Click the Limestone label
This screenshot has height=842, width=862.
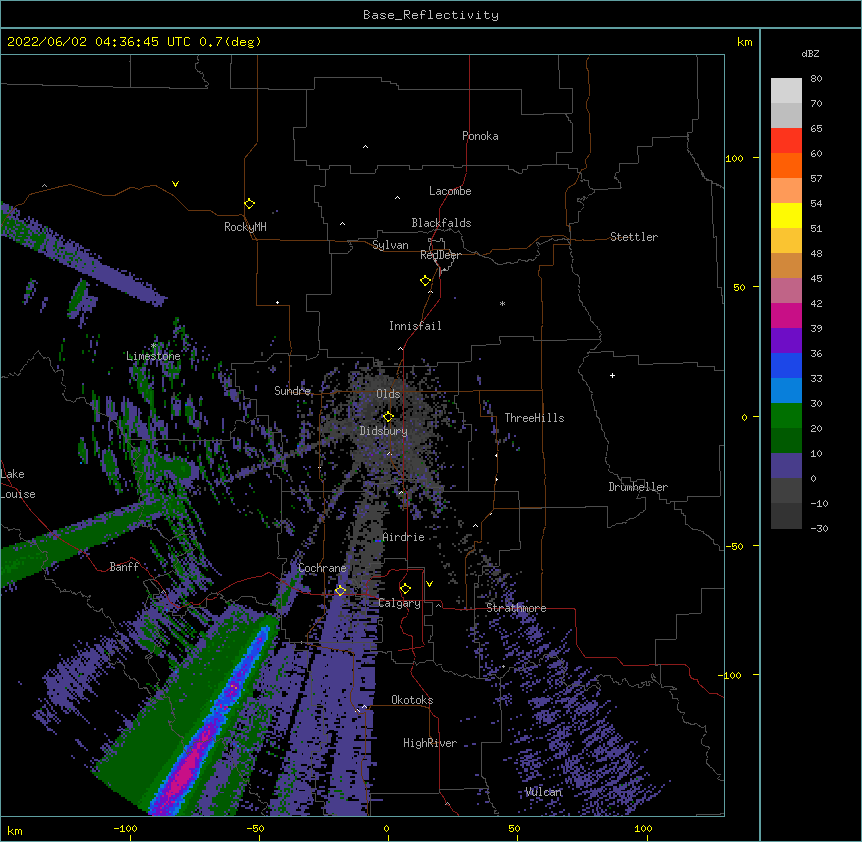(x=153, y=356)
